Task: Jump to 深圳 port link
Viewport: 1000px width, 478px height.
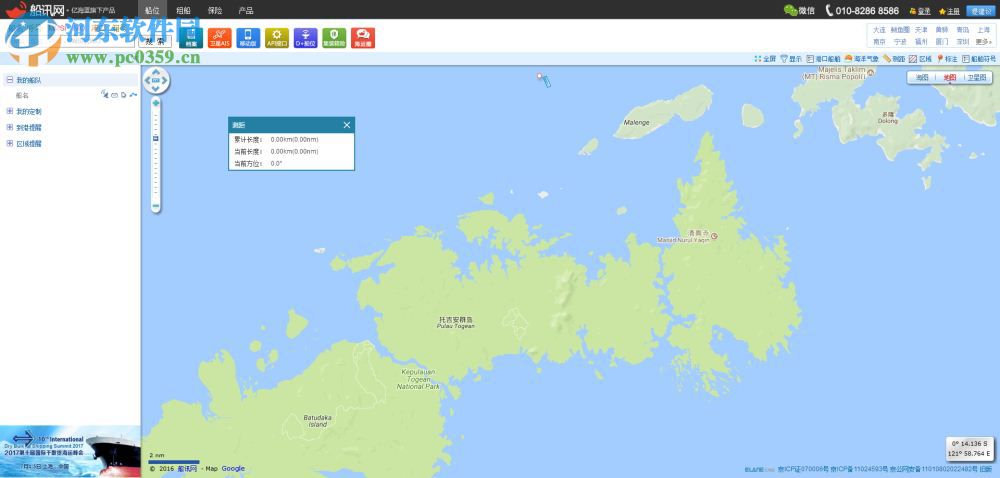Action: 962,41
